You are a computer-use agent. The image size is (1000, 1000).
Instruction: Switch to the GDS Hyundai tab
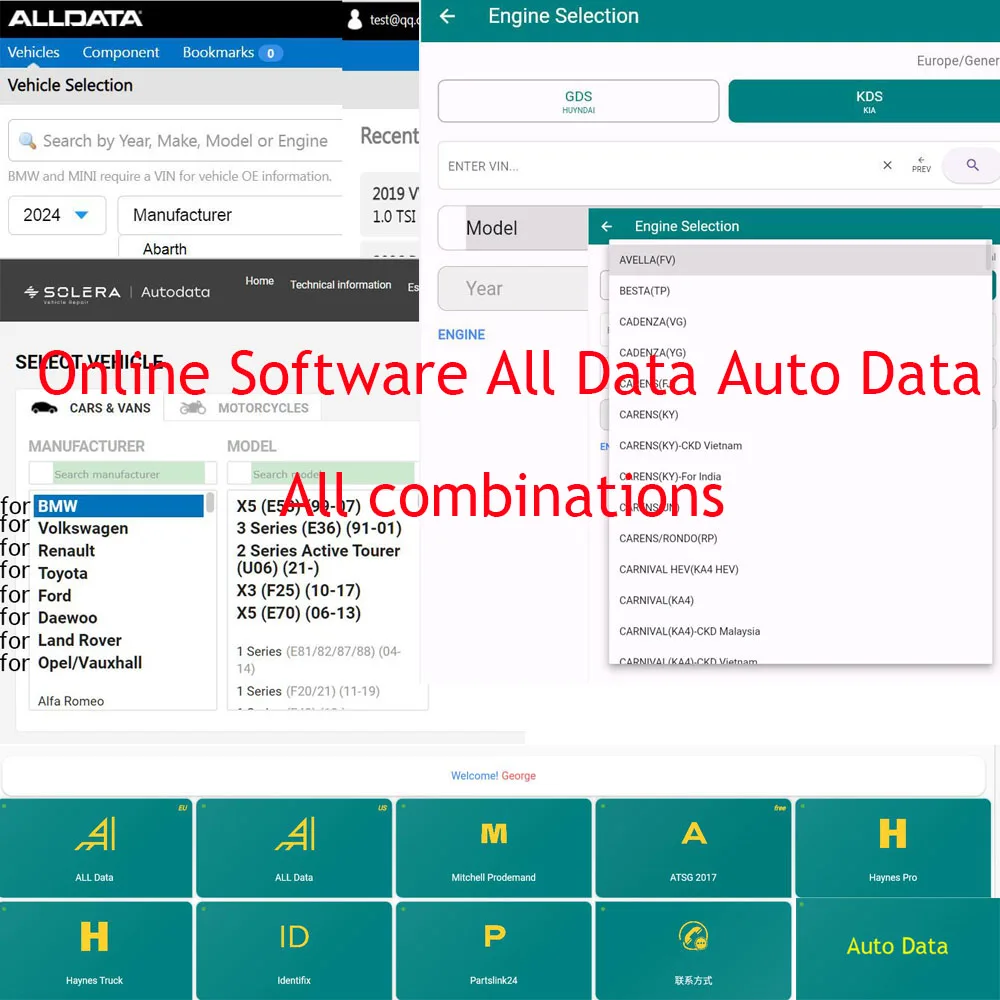pos(578,101)
